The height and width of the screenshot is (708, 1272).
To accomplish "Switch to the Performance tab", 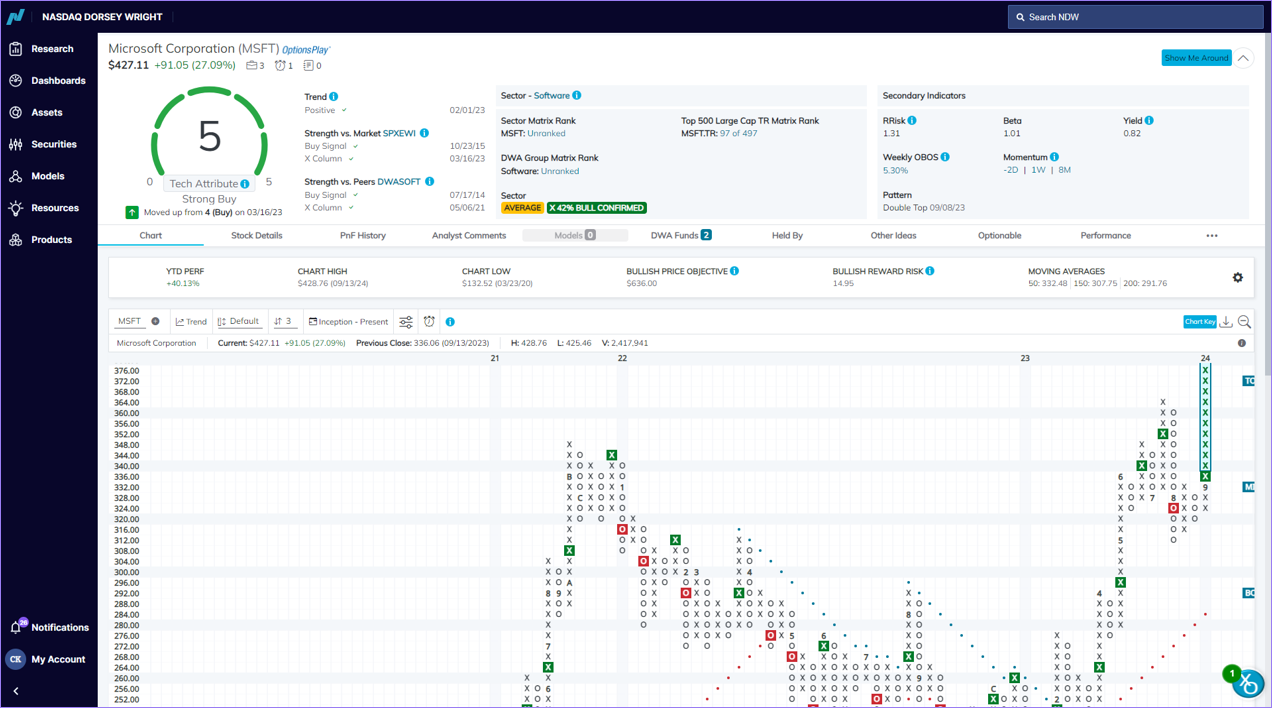I will 1106,236.
